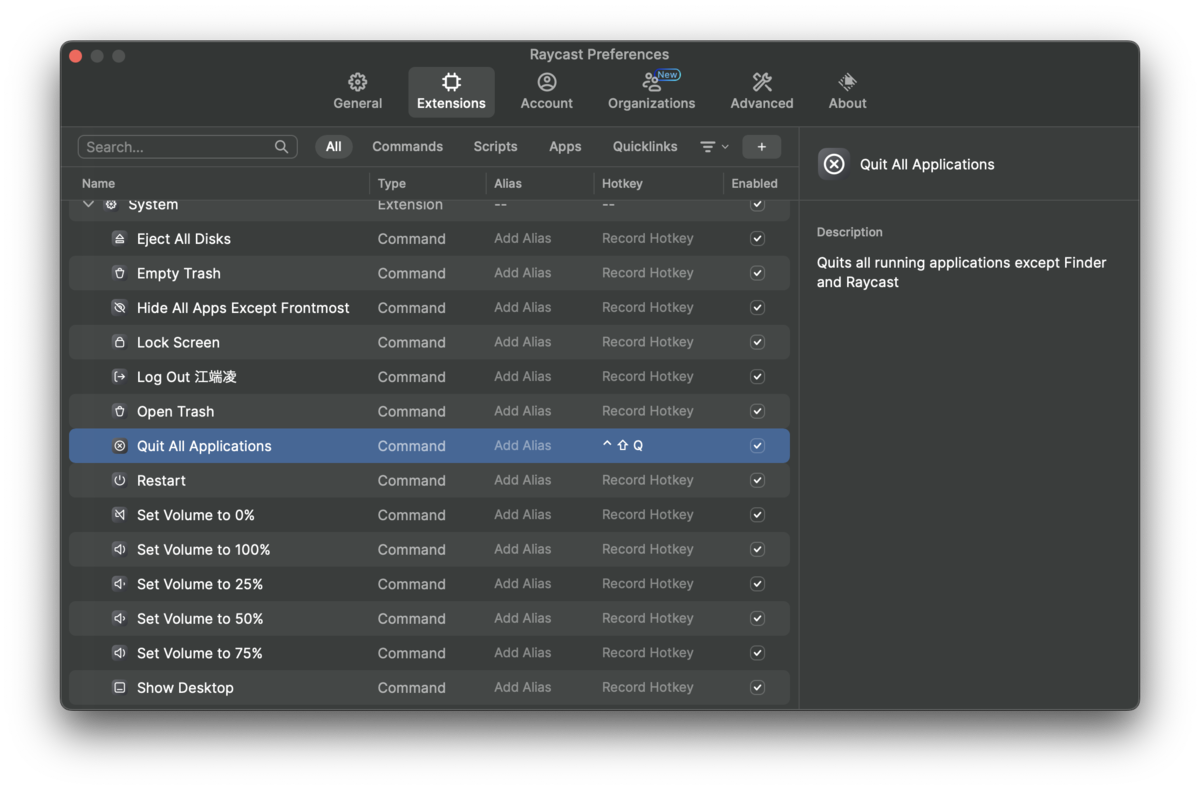This screenshot has height=790, width=1200.
Task: Add Alias for Empty Trash
Action: tap(522, 273)
